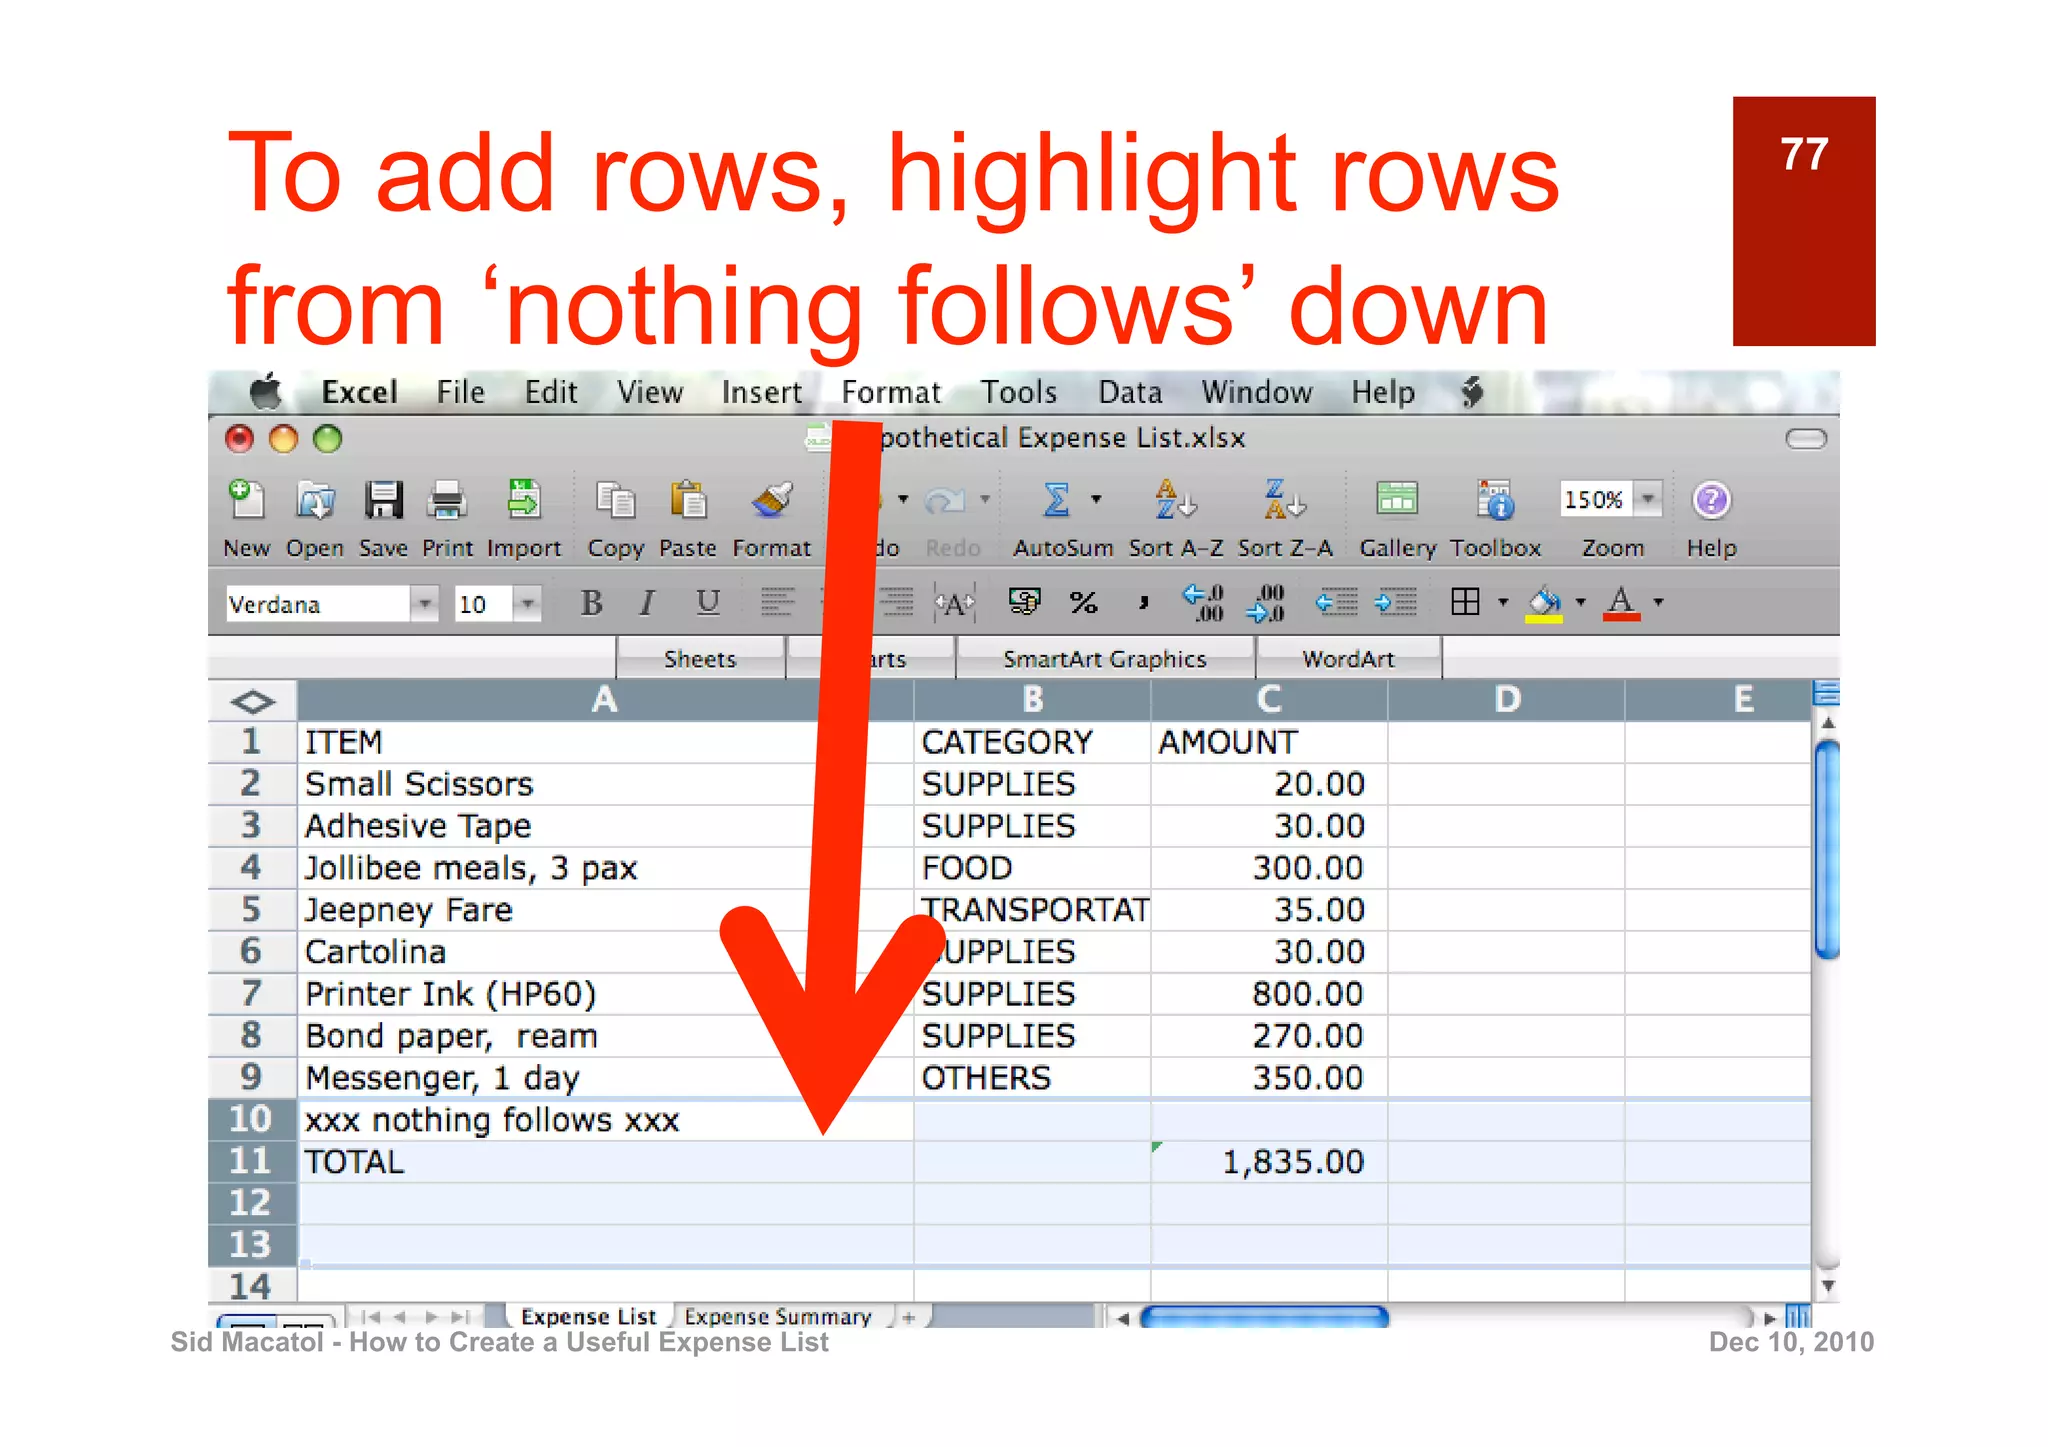Open the Toolbox icon

pos(1495,499)
